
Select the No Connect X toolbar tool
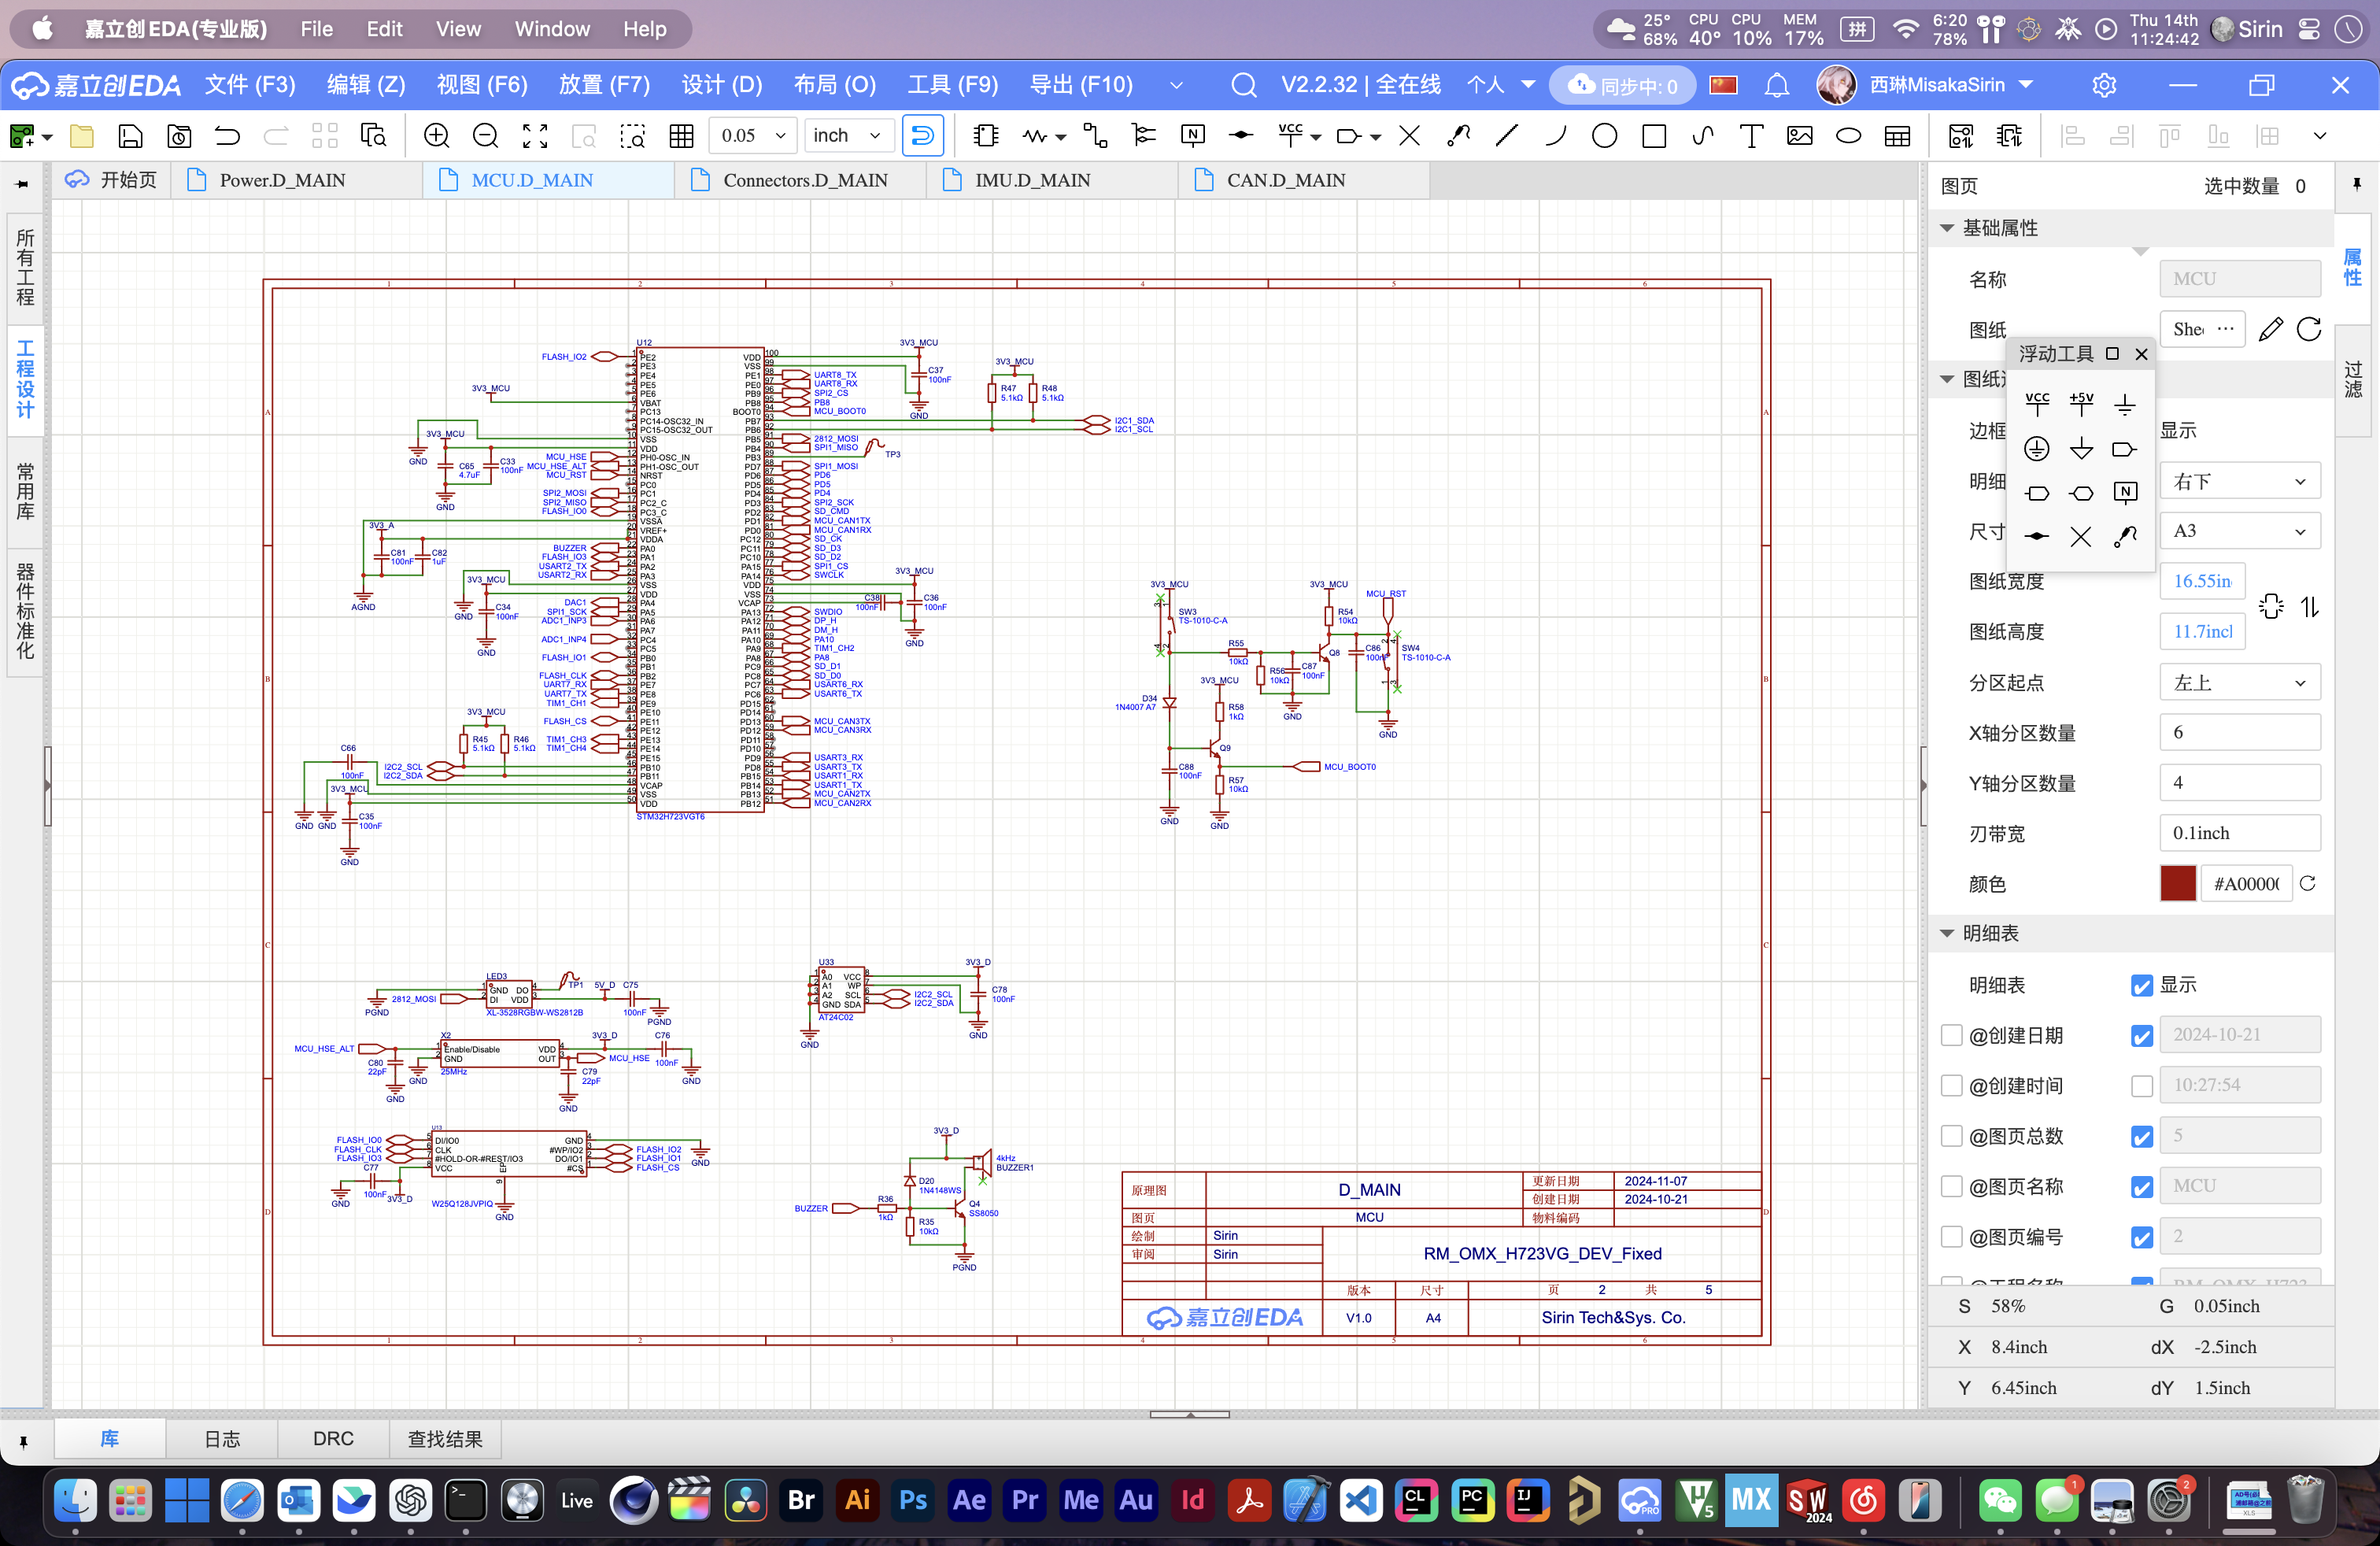[x=1409, y=136]
